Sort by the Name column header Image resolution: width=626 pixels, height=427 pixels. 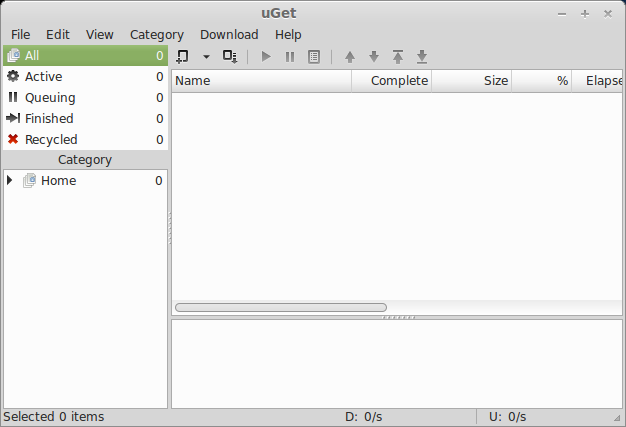tap(261, 81)
